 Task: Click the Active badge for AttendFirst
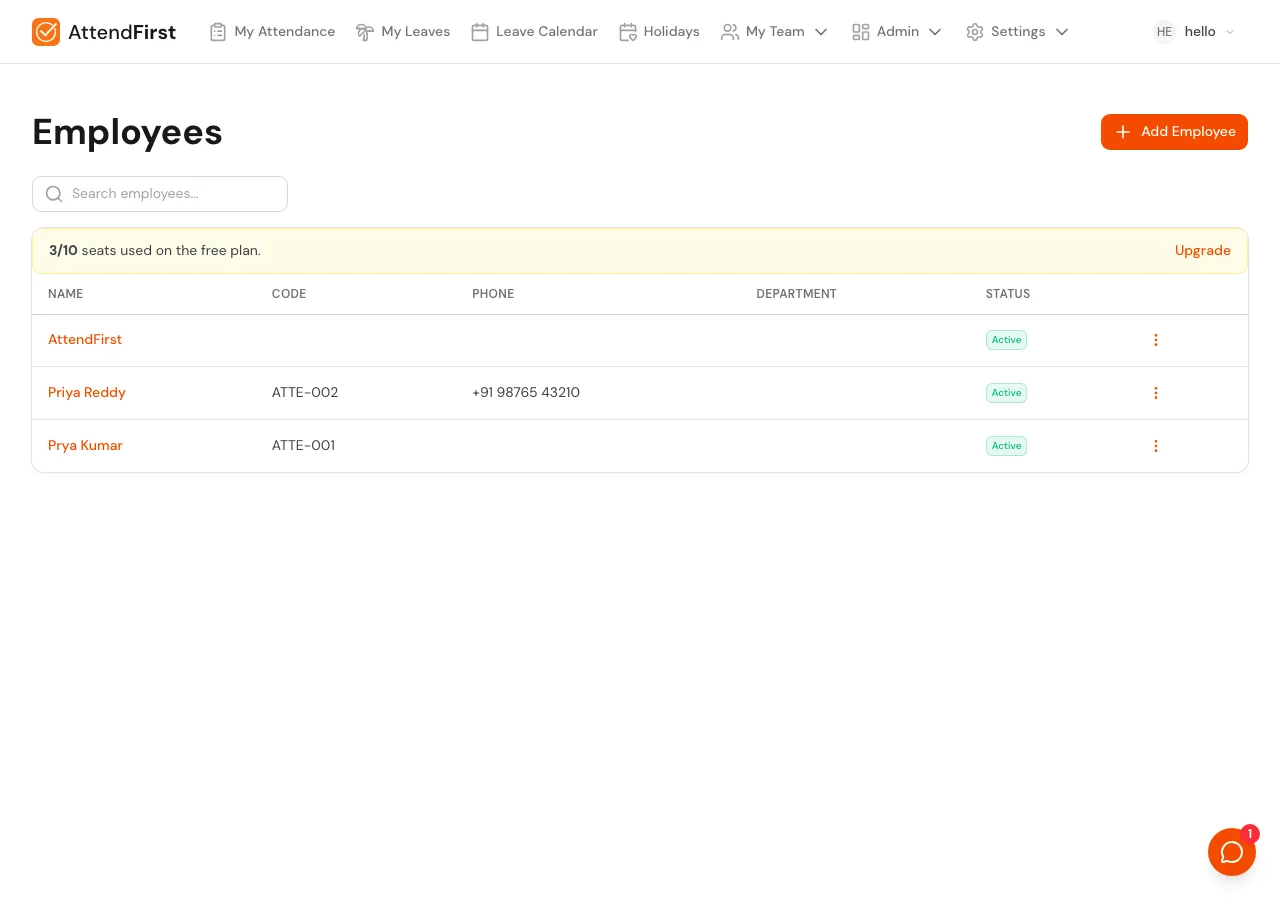1006,340
